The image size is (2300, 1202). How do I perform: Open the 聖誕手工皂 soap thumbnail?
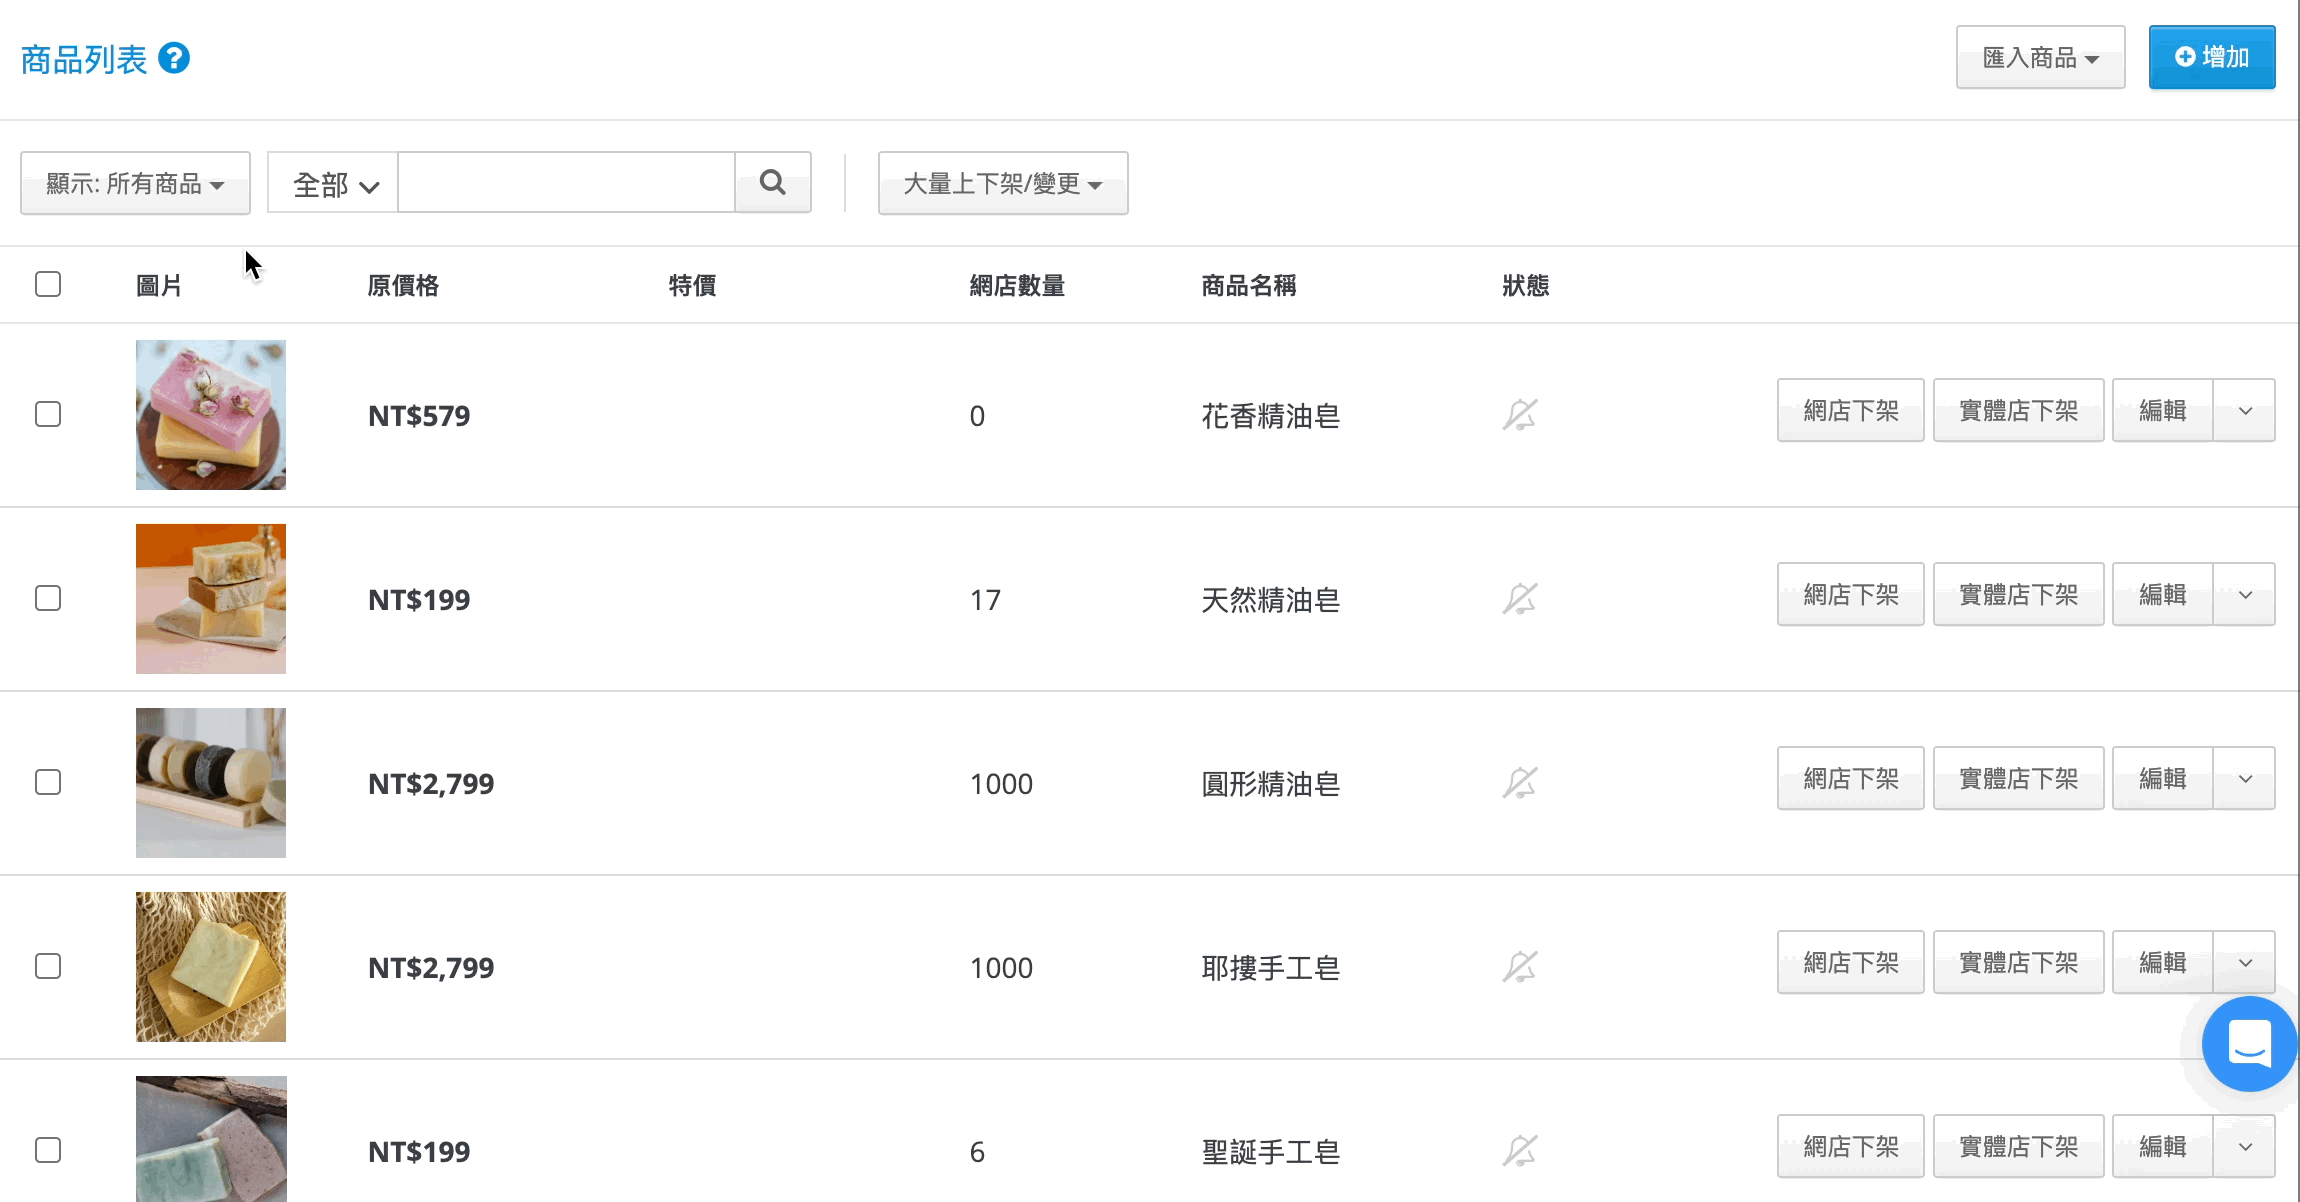tap(211, 1139)
